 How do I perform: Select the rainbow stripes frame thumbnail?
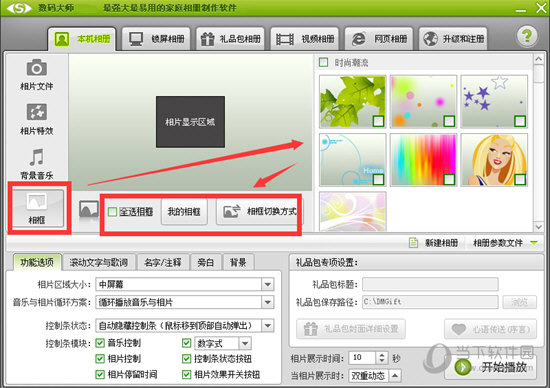coord(423,160)
